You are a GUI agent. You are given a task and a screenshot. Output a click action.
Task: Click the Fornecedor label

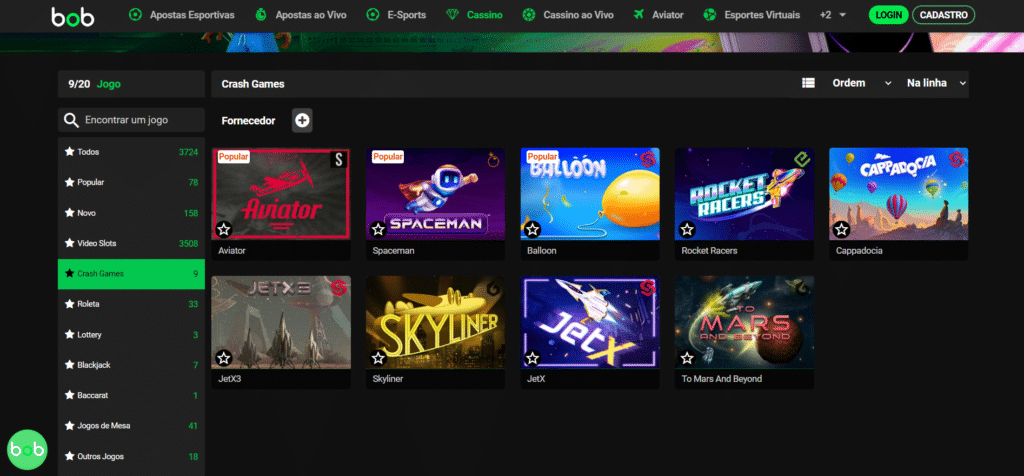pos(248,121)
